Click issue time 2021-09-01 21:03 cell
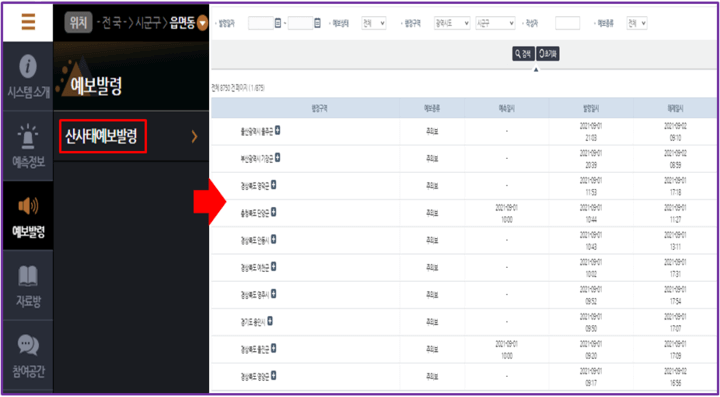720x397 pixels. tap(590, 131)
